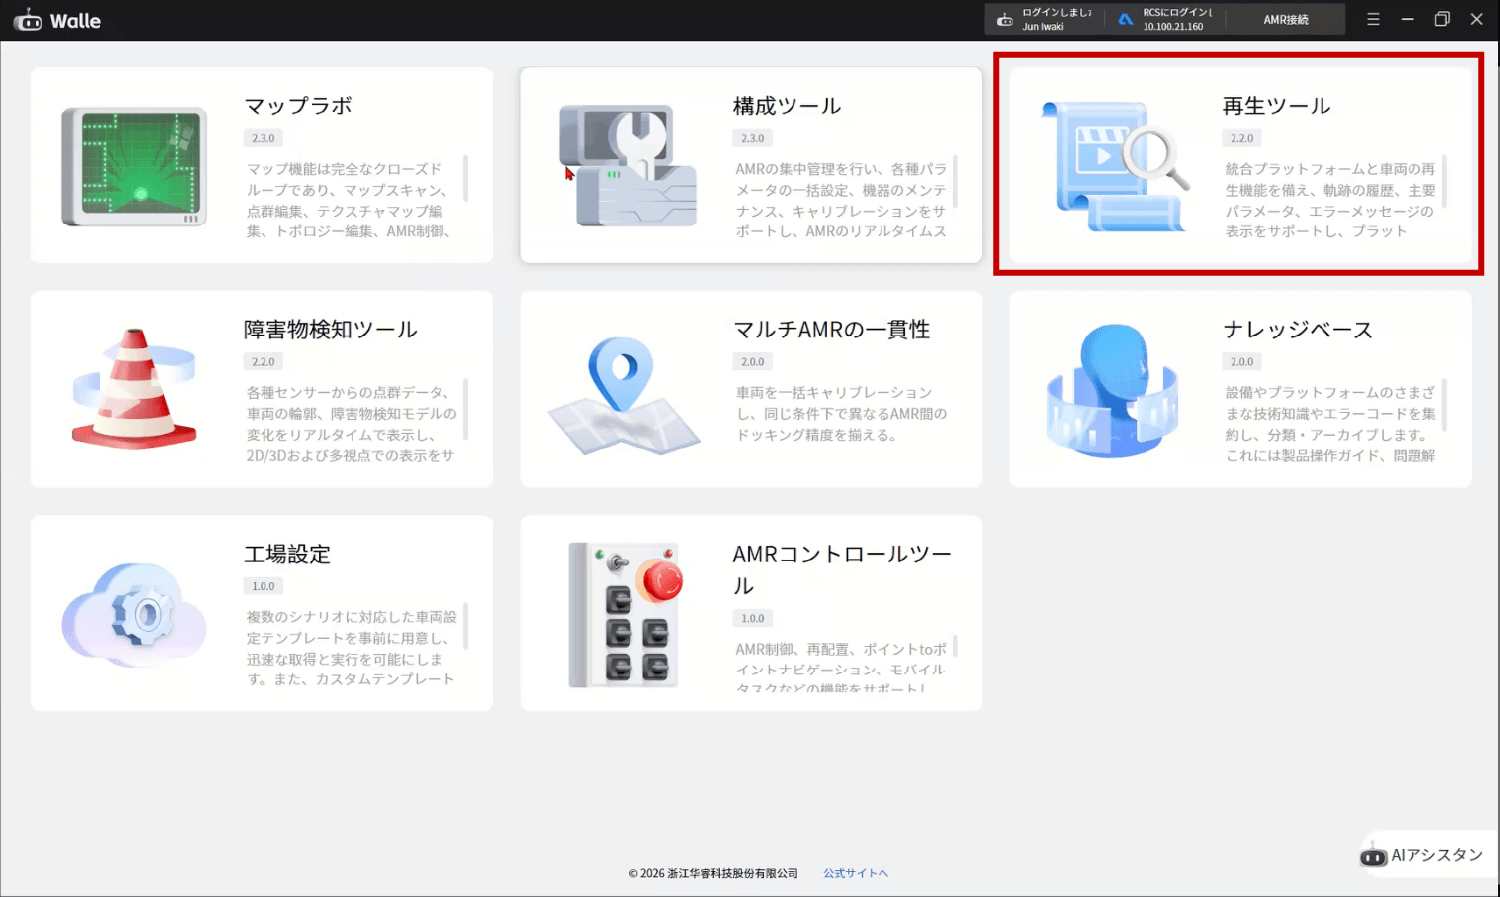
Task: Open the マップラボ green map screen icon
Action: coord(134,166)
